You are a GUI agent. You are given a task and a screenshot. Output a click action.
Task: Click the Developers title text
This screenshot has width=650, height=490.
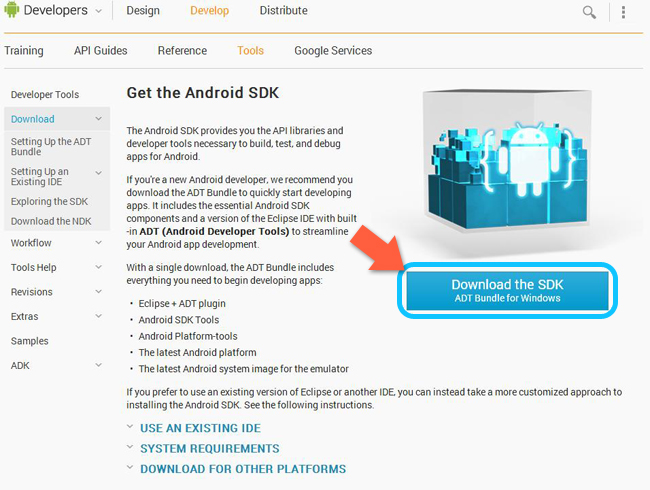tap(56, 10)
